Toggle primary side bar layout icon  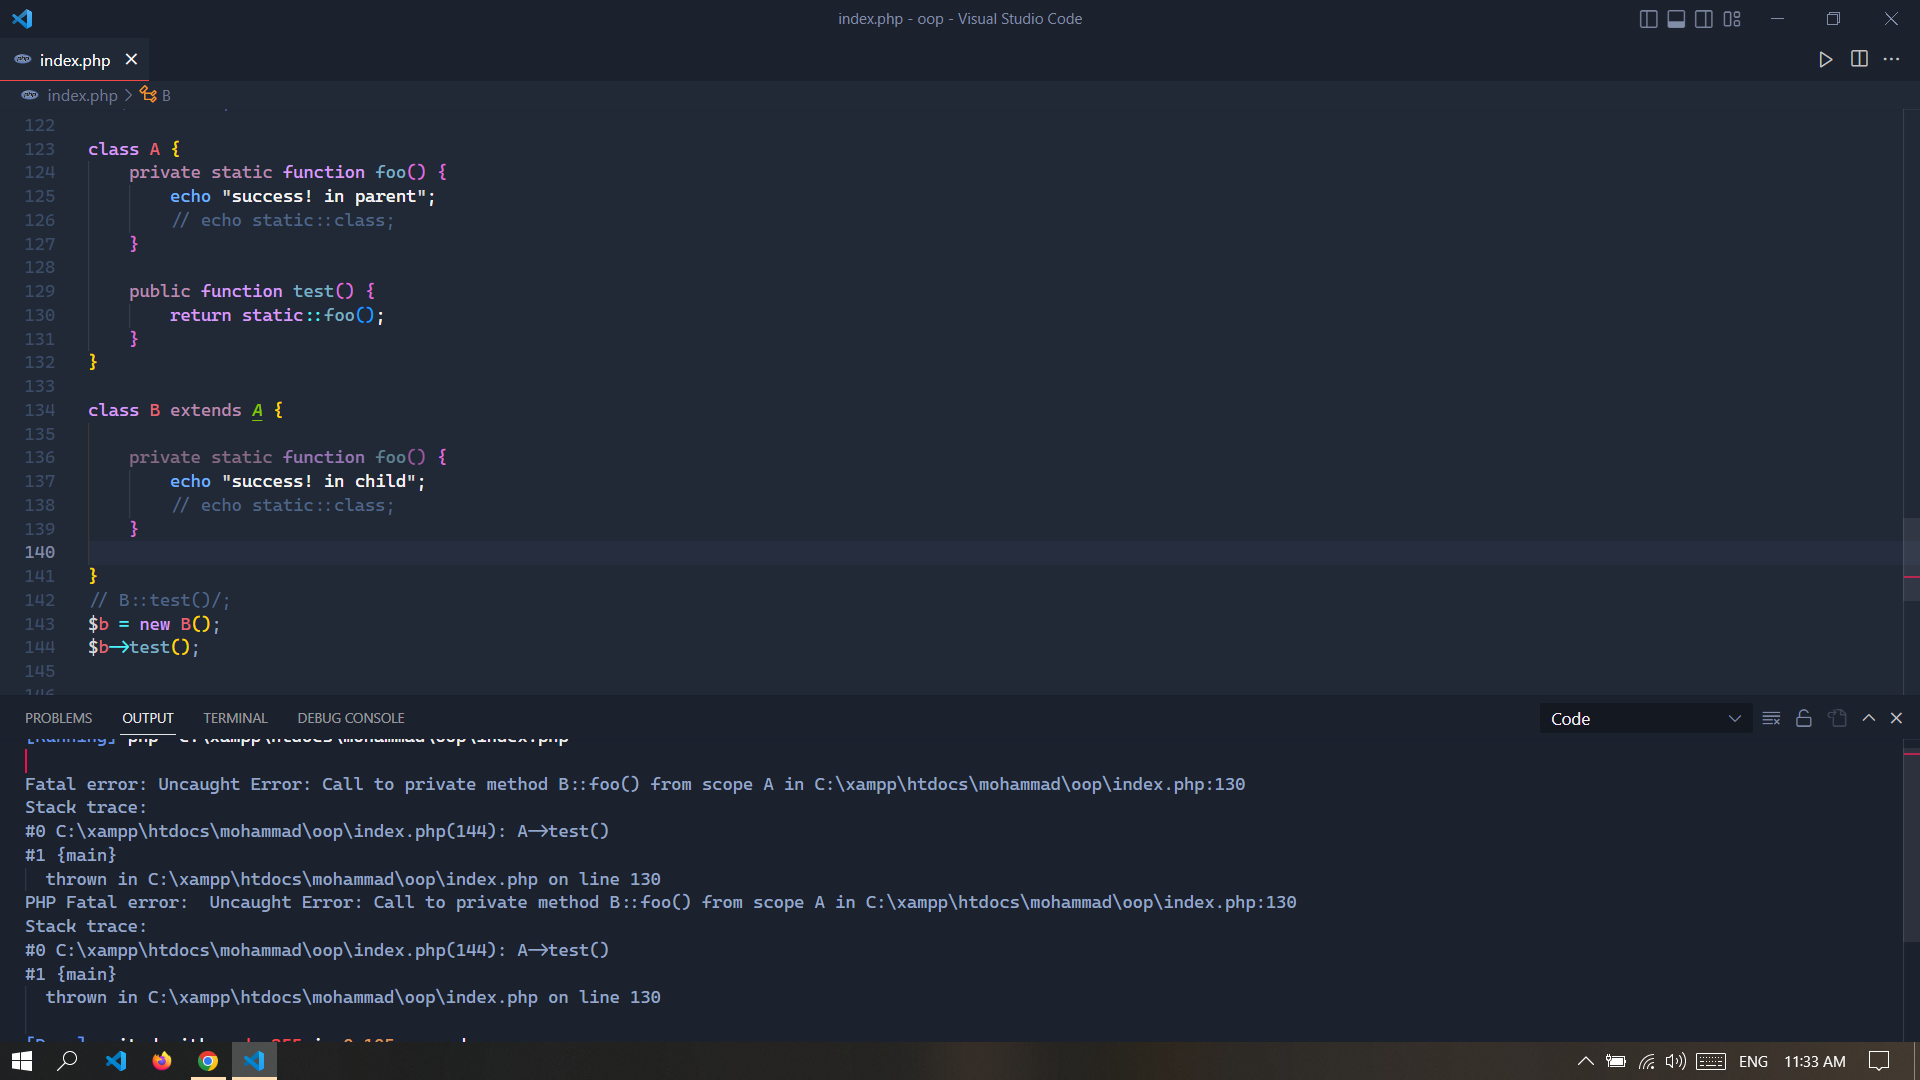(1649, 19)
